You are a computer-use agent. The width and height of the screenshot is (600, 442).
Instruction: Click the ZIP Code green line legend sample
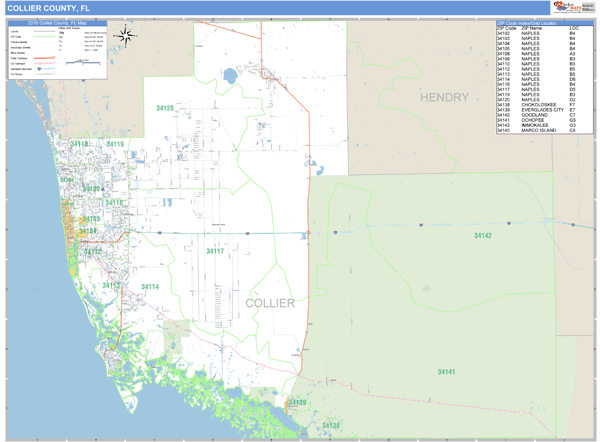[x=47, y=36]
